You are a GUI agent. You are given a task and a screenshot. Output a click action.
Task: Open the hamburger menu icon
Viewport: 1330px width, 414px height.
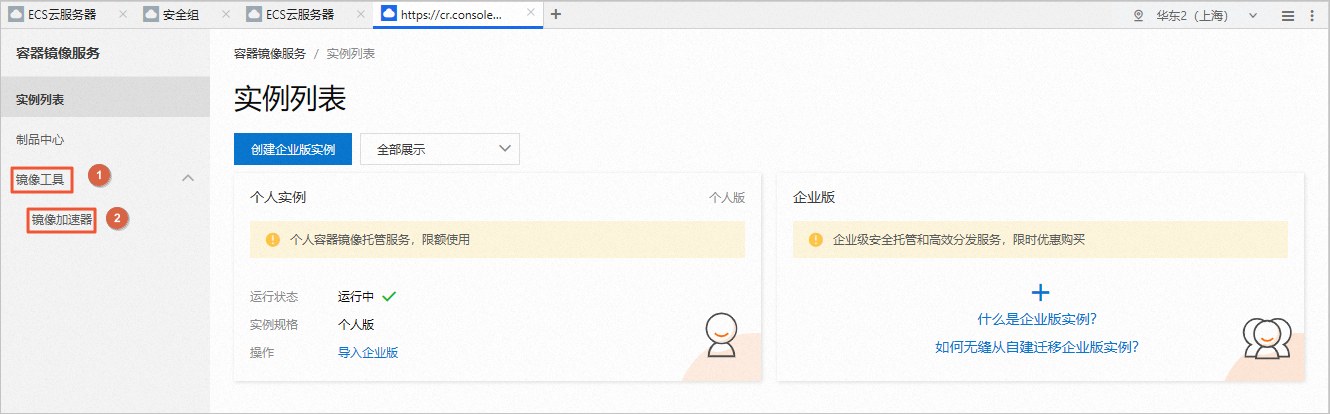coord(1288,15)
